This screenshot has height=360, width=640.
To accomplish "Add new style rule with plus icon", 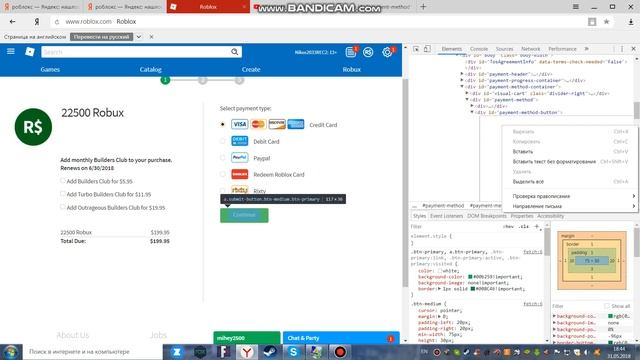I will [537, 227].
